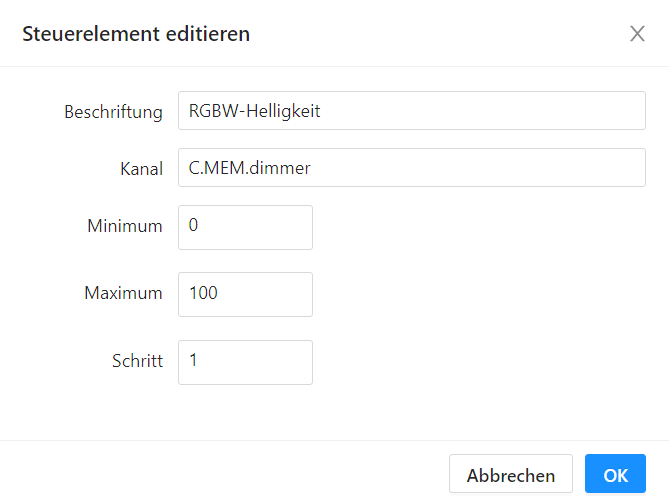
Task: Place cursor on the value 100
Action: coord(203,294)
